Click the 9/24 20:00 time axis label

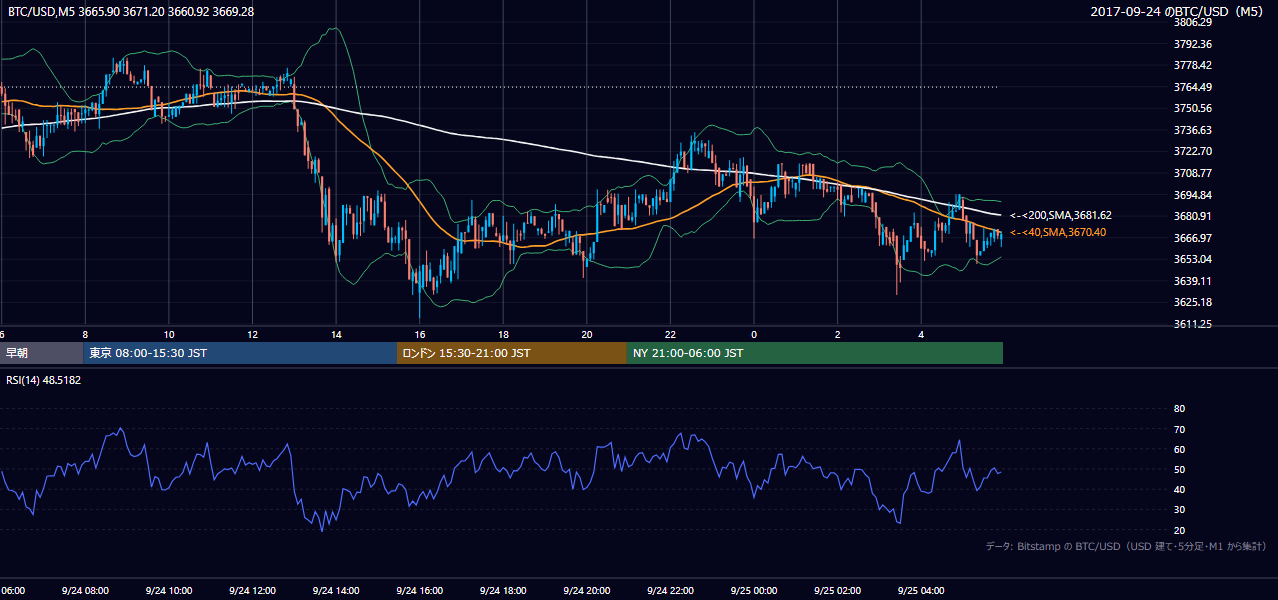click(586, 590)
